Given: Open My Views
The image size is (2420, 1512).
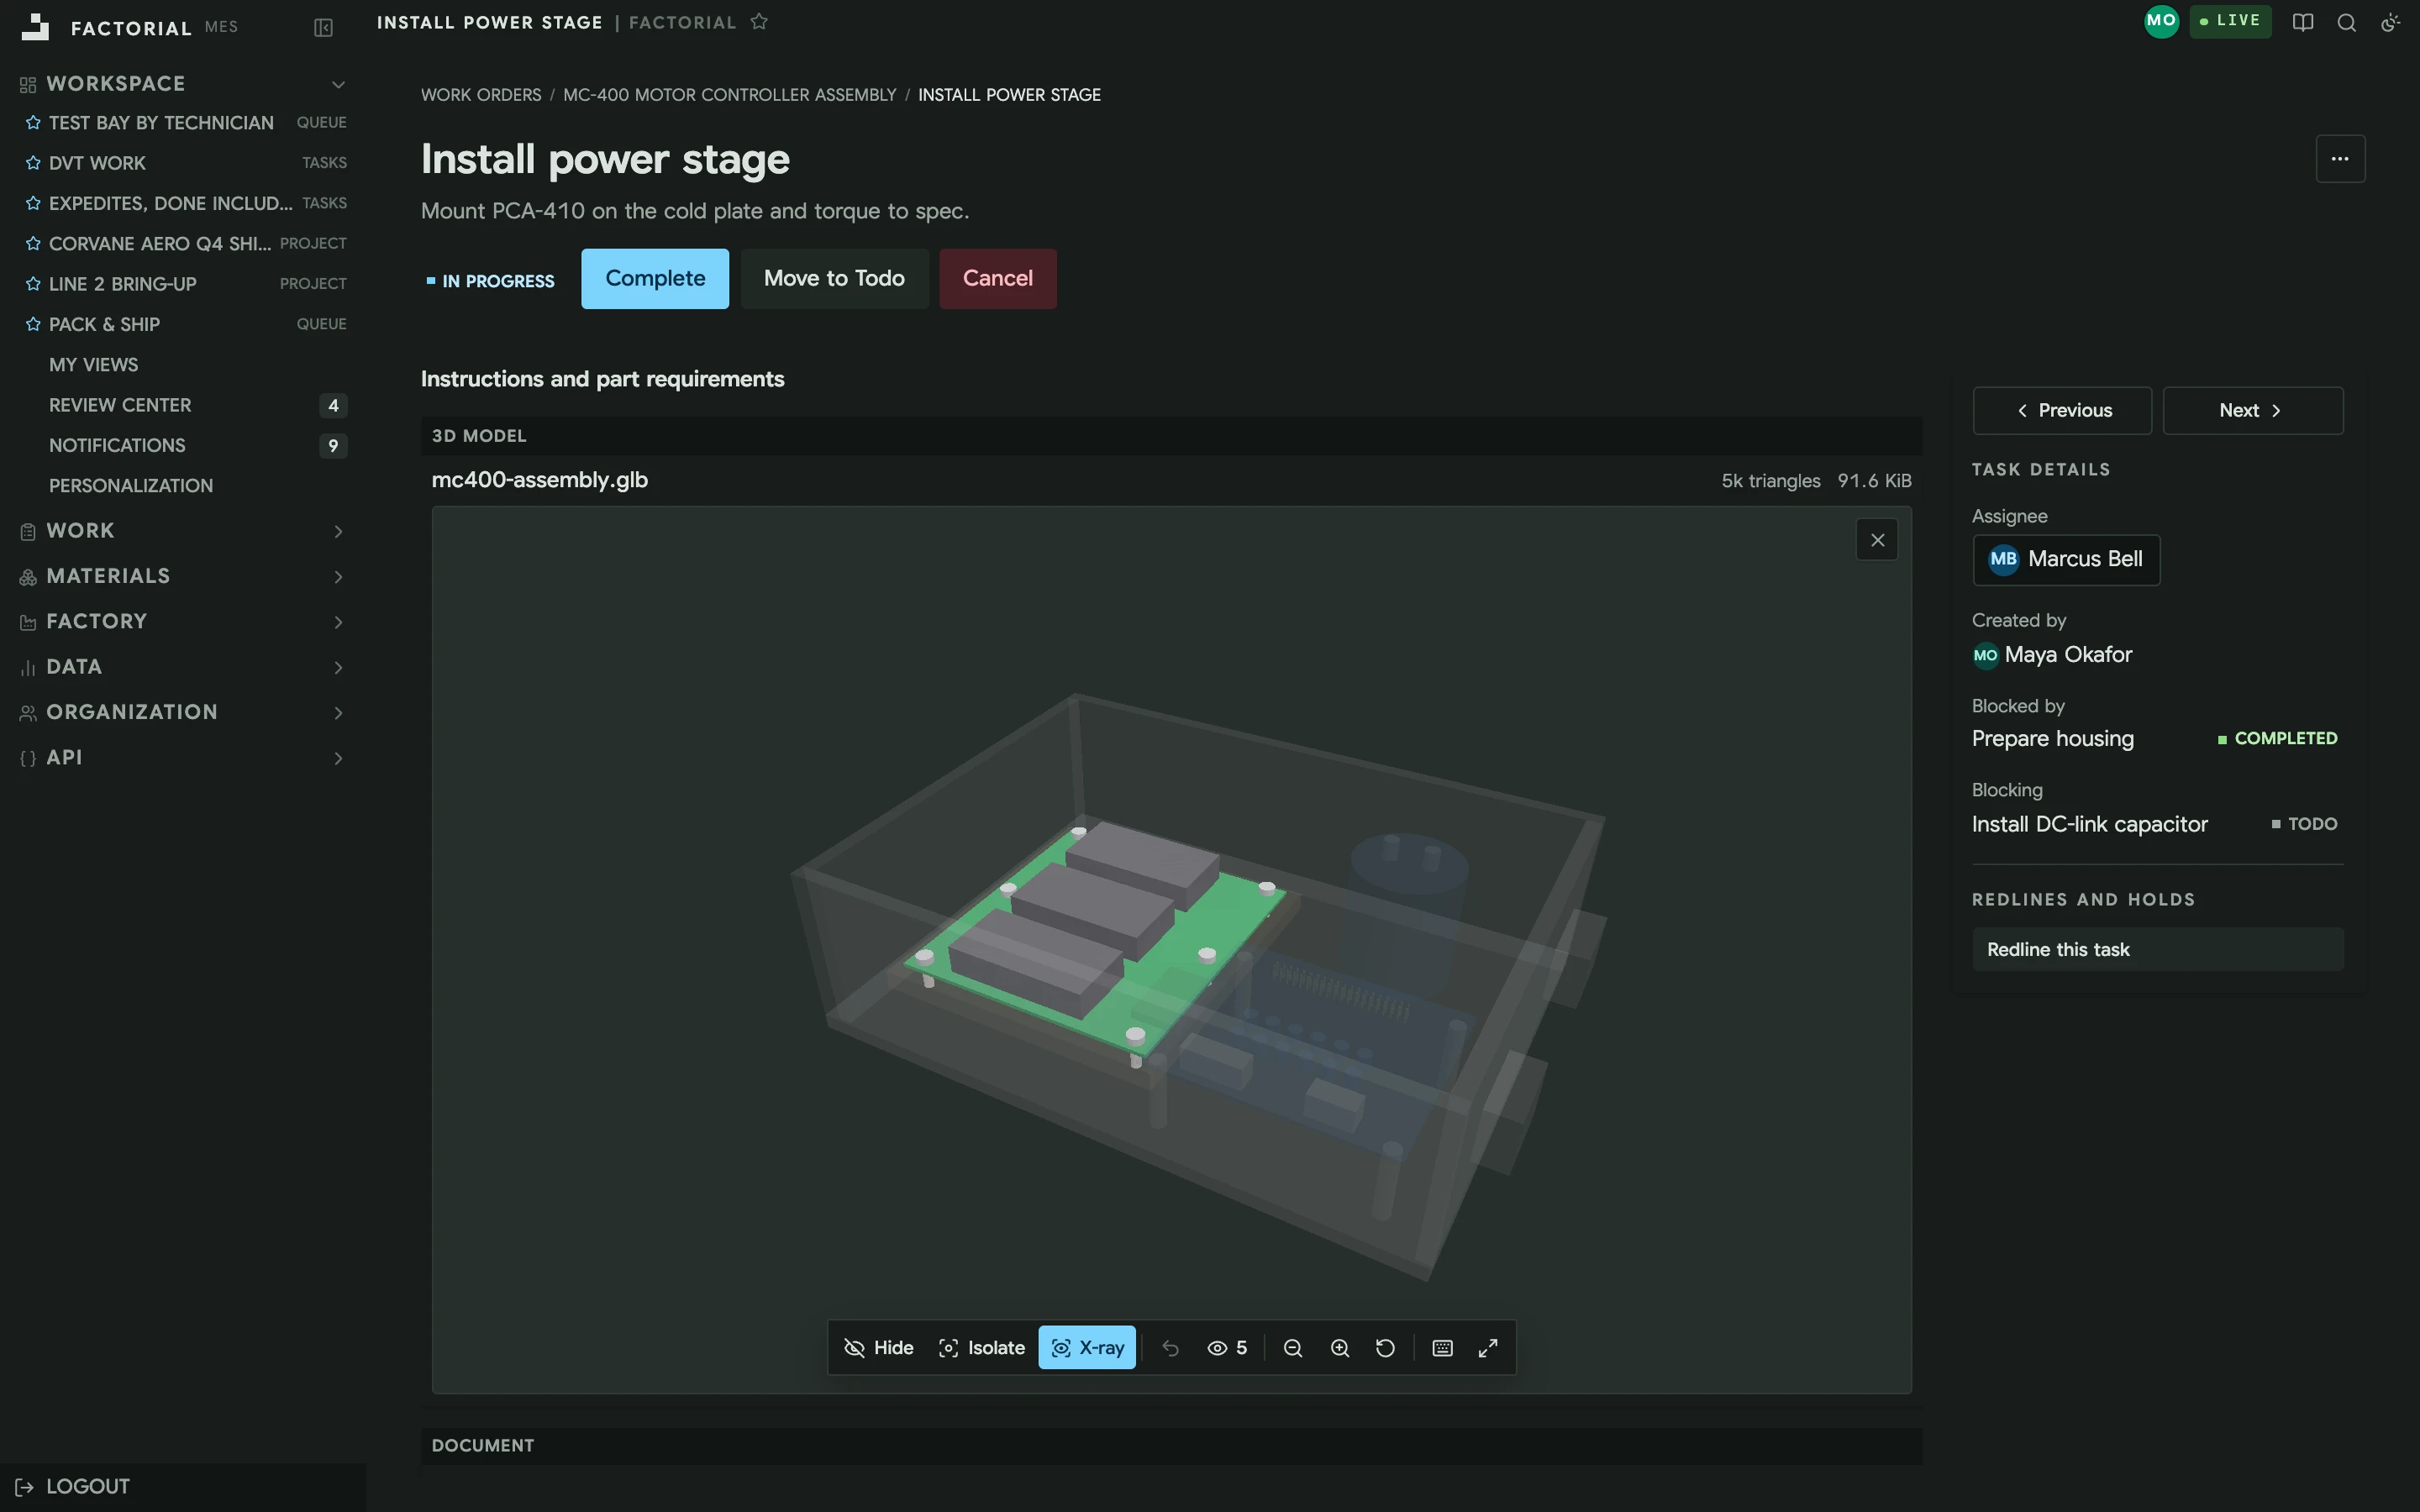Looking at the screenshot, I should point(94,365).
